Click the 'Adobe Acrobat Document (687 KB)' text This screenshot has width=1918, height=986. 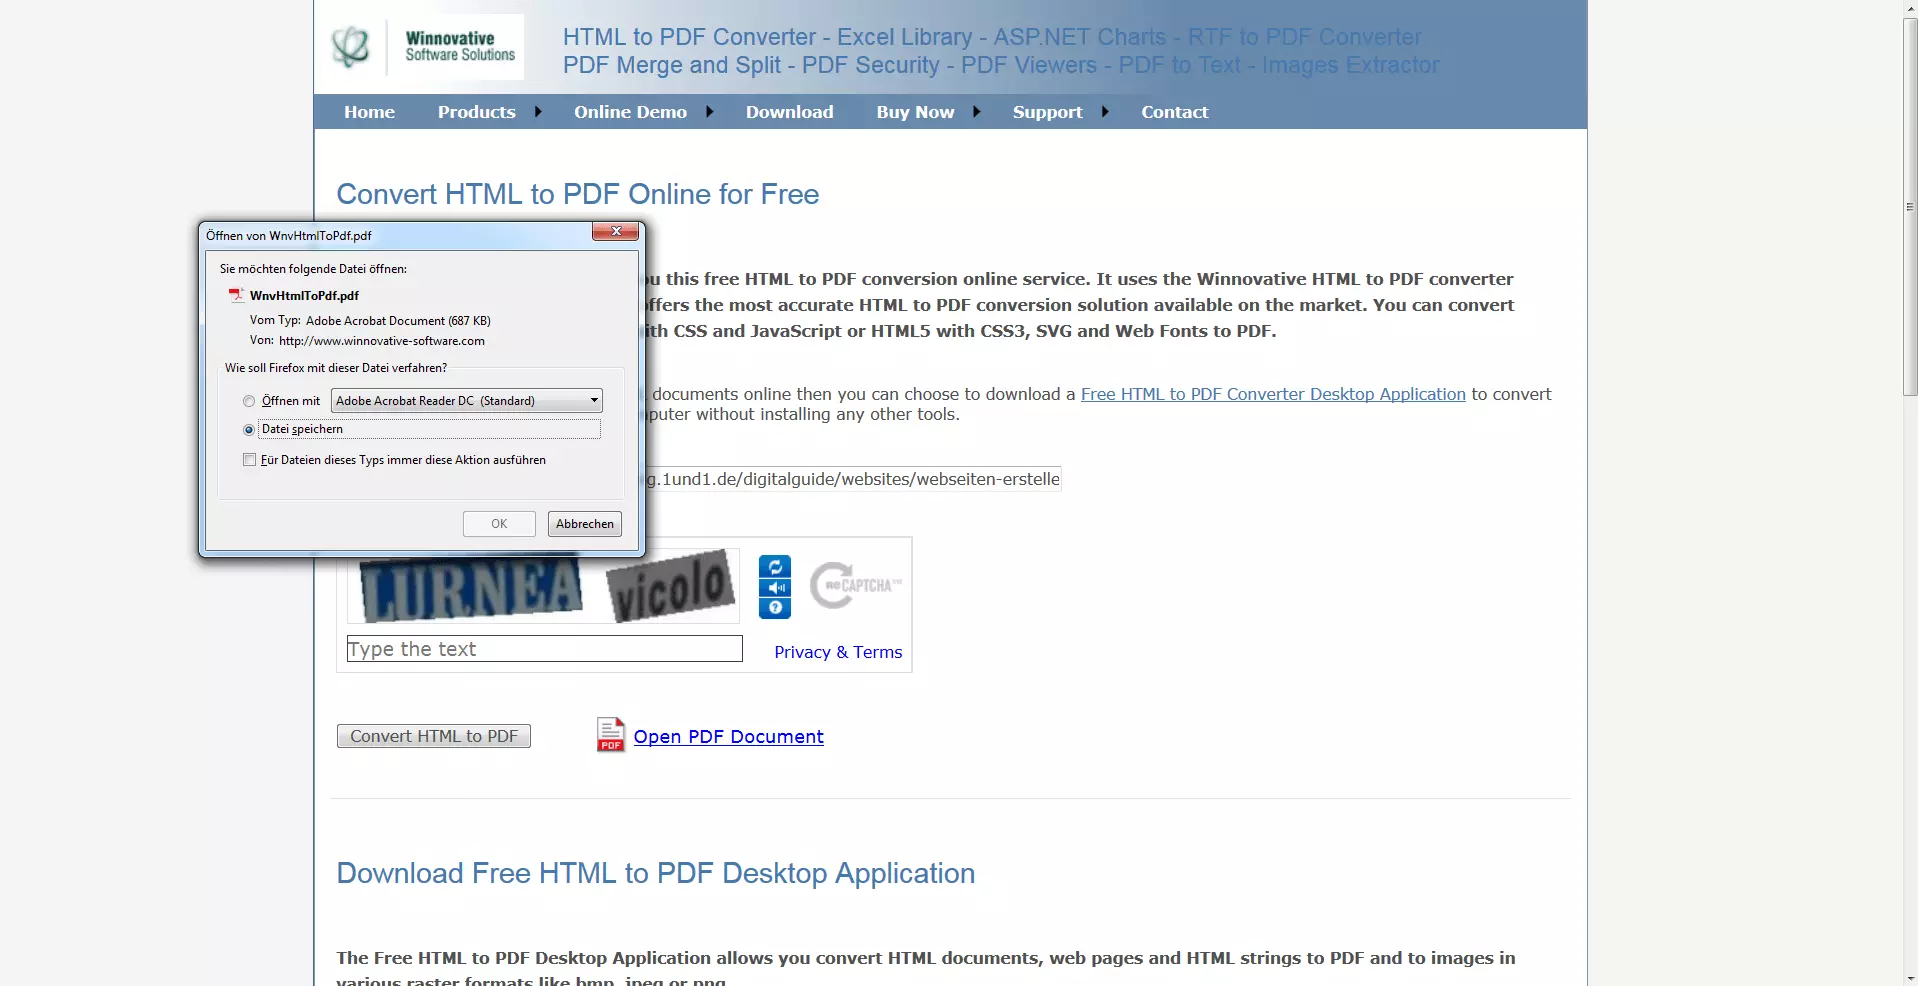398,321
